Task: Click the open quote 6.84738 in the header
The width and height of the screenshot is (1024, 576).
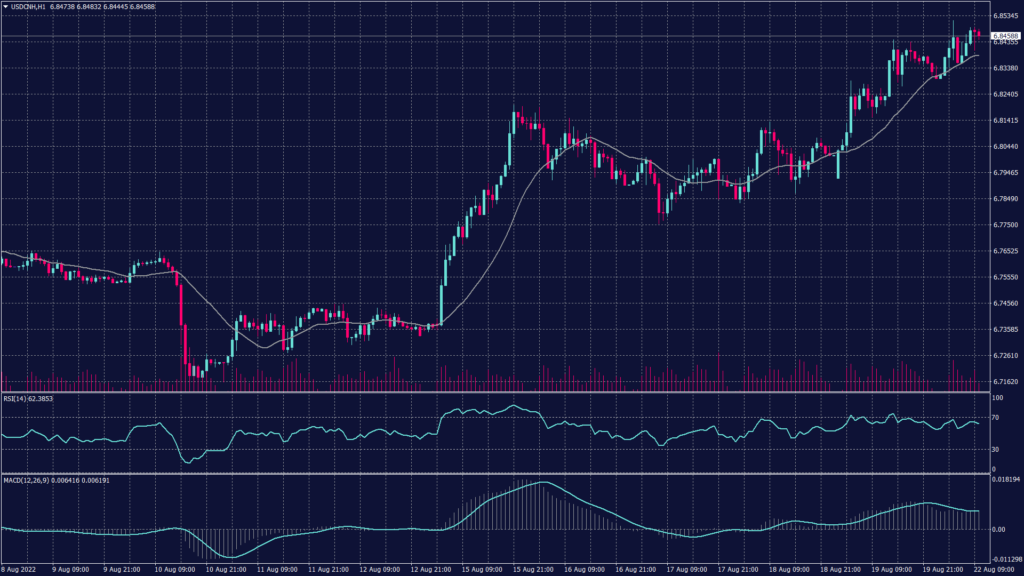Action: (x=62, y=6)
